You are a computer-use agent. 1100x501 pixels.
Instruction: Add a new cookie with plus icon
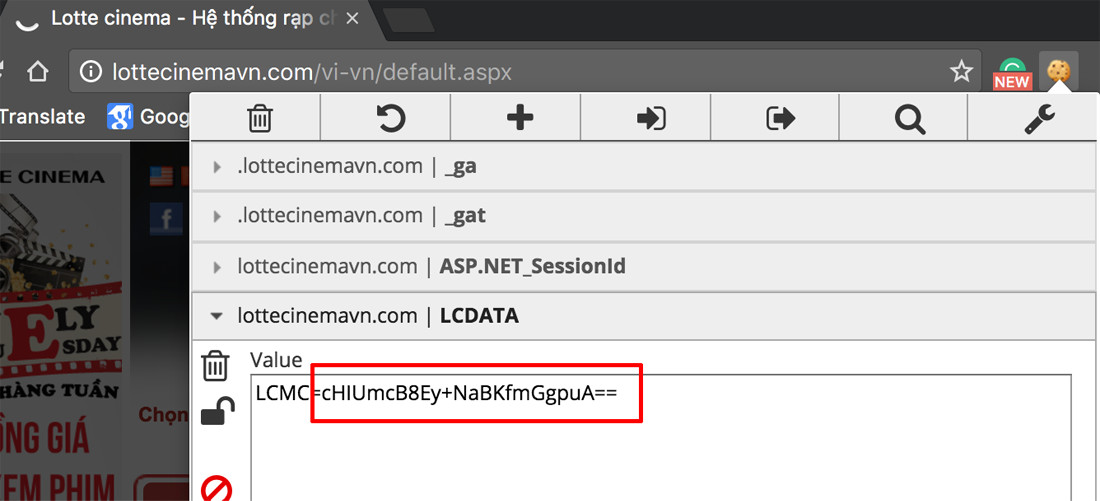[x=520, y=118]
